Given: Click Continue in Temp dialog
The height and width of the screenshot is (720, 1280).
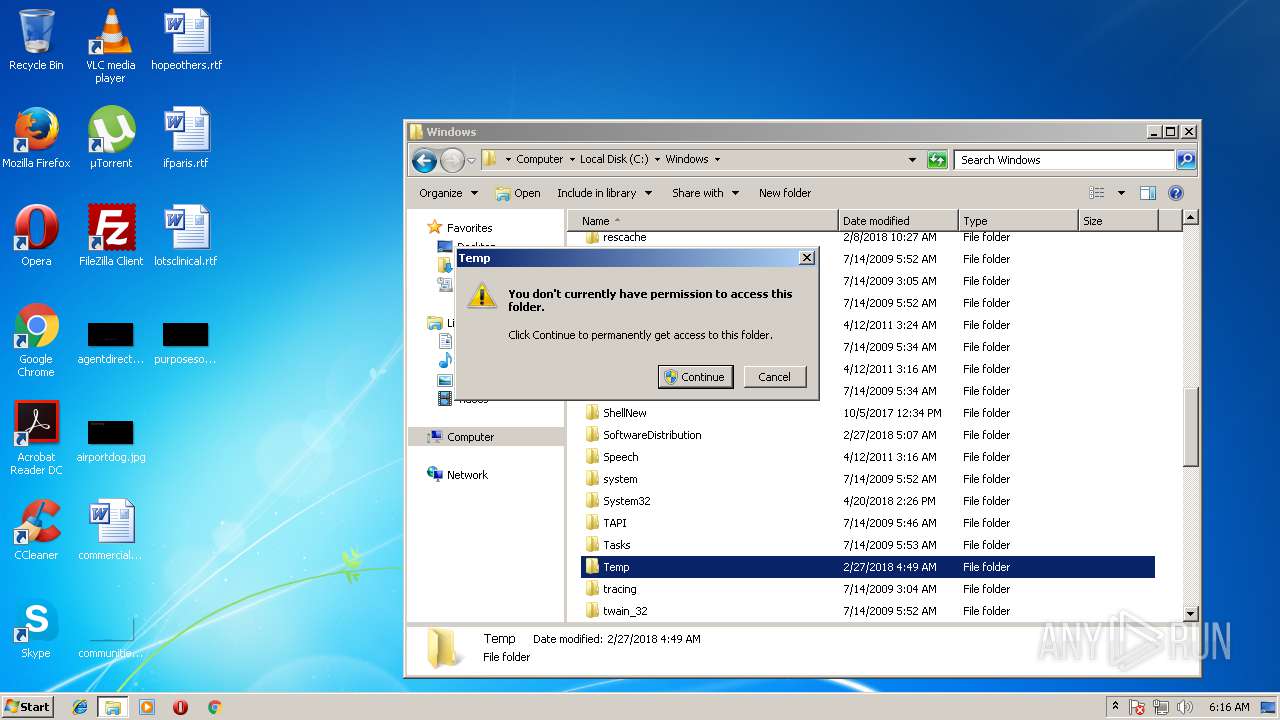Looking at the screenshot, I should coord(696,377).
